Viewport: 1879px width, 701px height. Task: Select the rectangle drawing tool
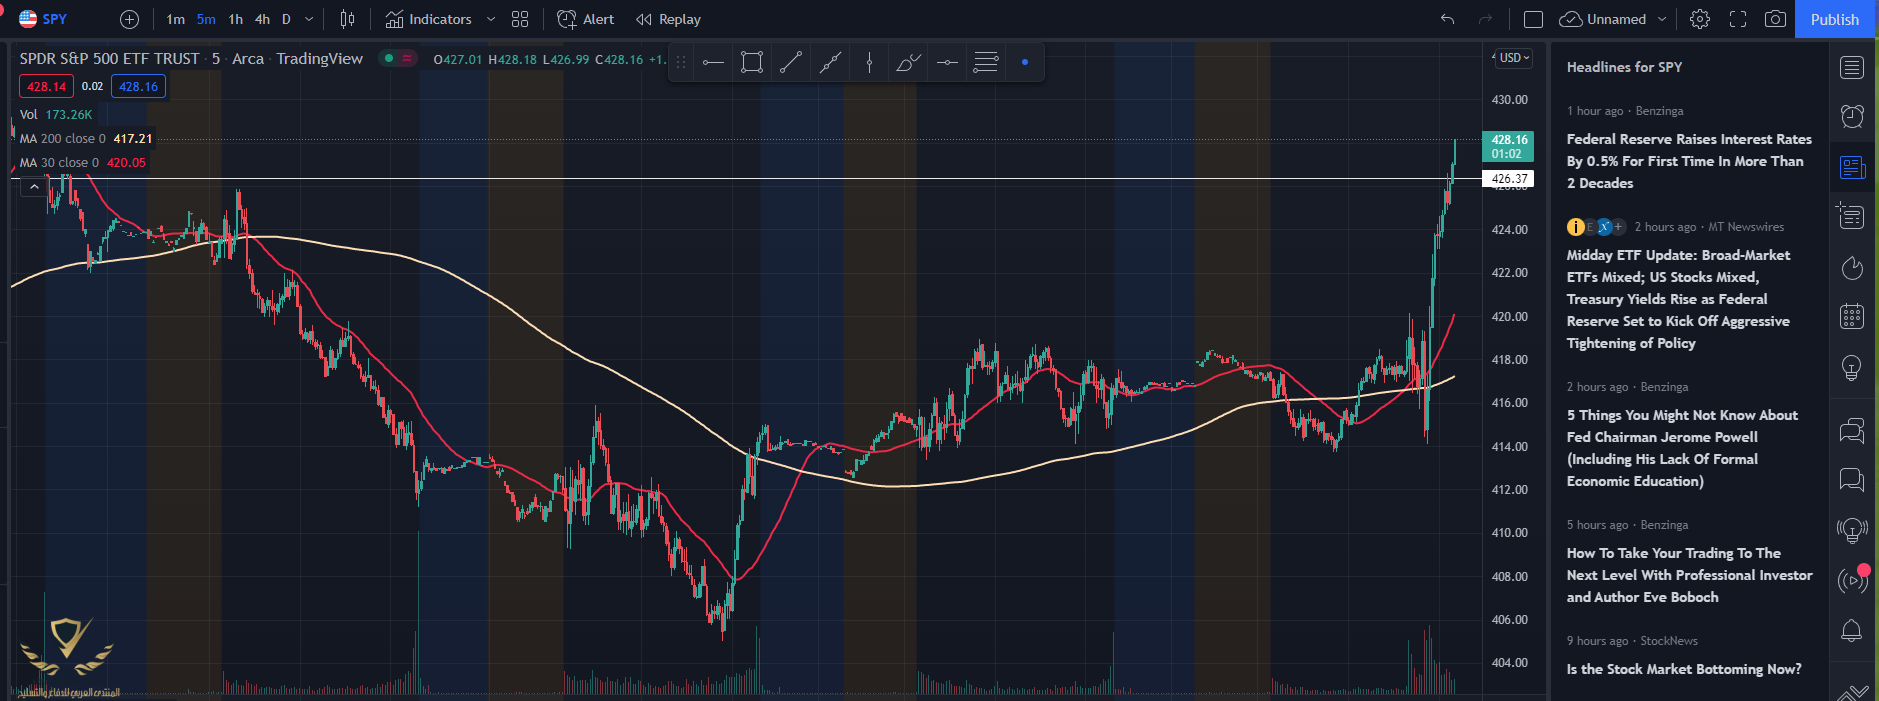click(x=752, y=63)
